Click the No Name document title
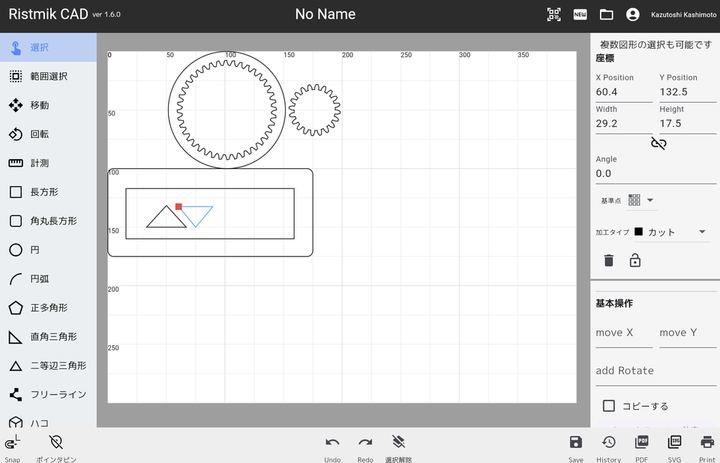720x463 pixels. tap(325, 14)
